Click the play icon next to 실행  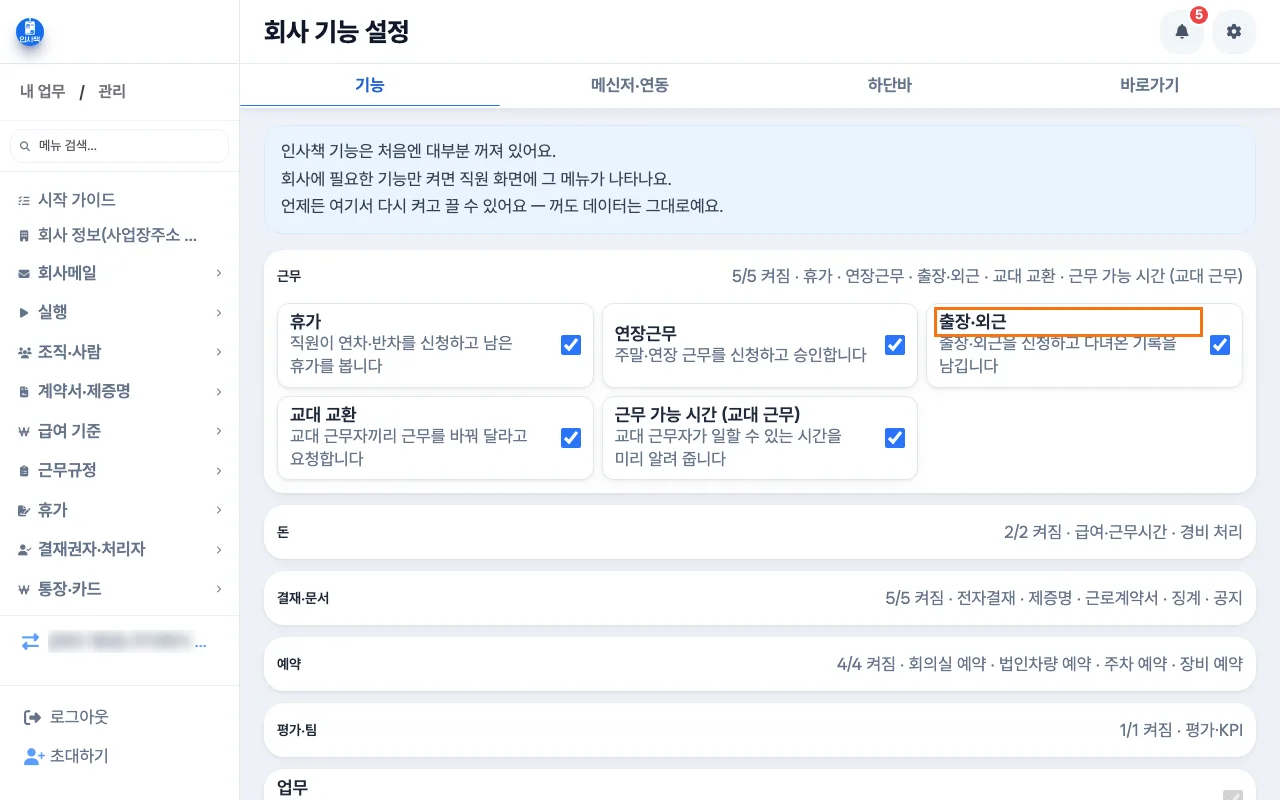point(24,313)
